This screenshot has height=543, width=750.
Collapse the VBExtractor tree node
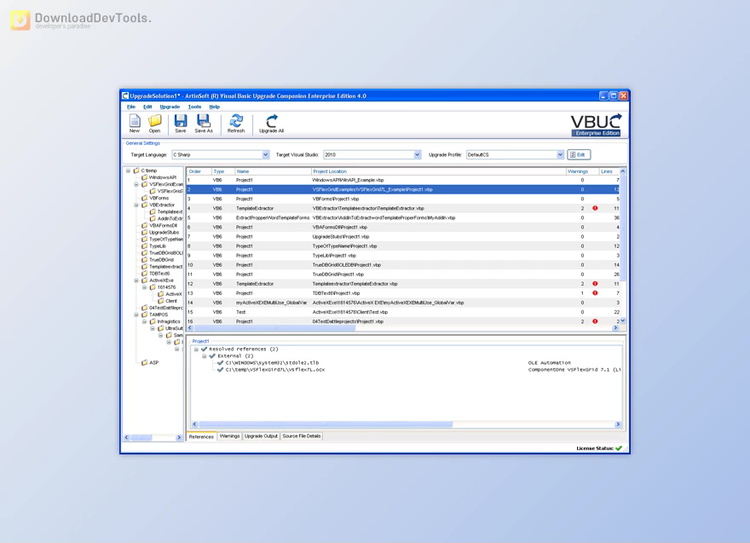136,205
